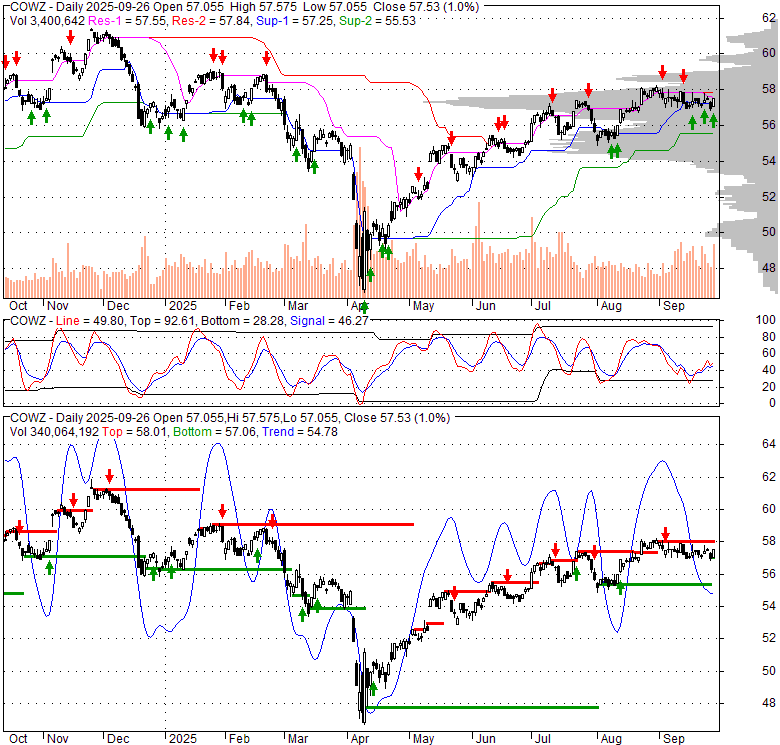Select the Sep label on bottom chart axis
Viewport: 780px width, 745px height.
[674, 739]
